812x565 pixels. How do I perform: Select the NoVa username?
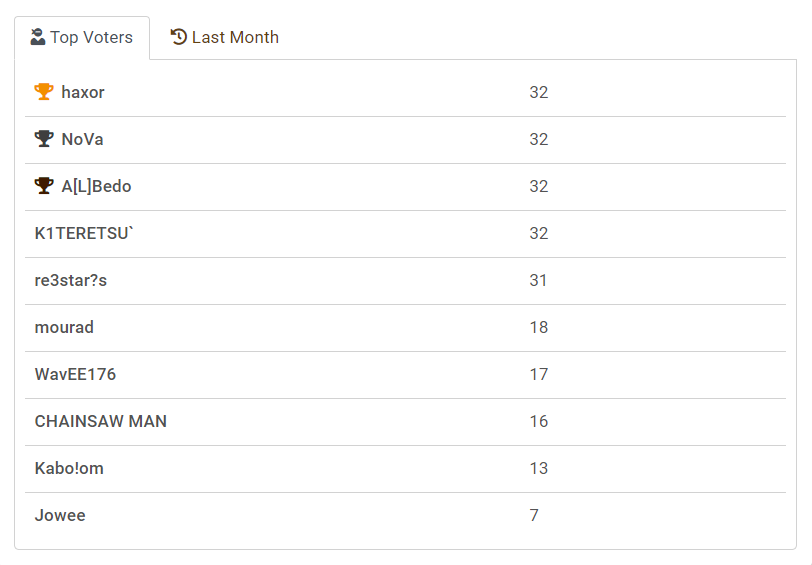[x=82, y=139]
